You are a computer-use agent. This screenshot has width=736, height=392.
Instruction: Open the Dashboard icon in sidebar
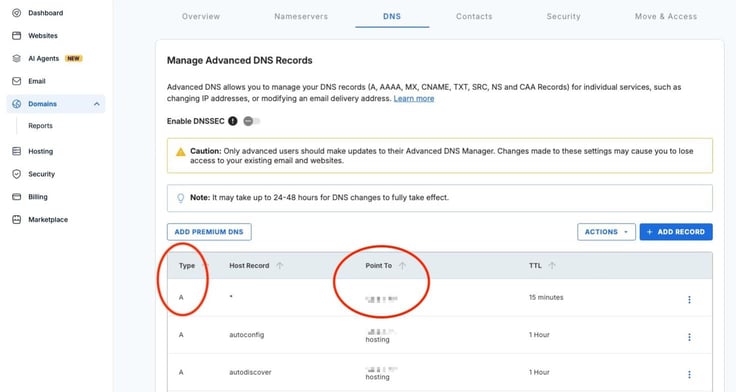(16, 13)
